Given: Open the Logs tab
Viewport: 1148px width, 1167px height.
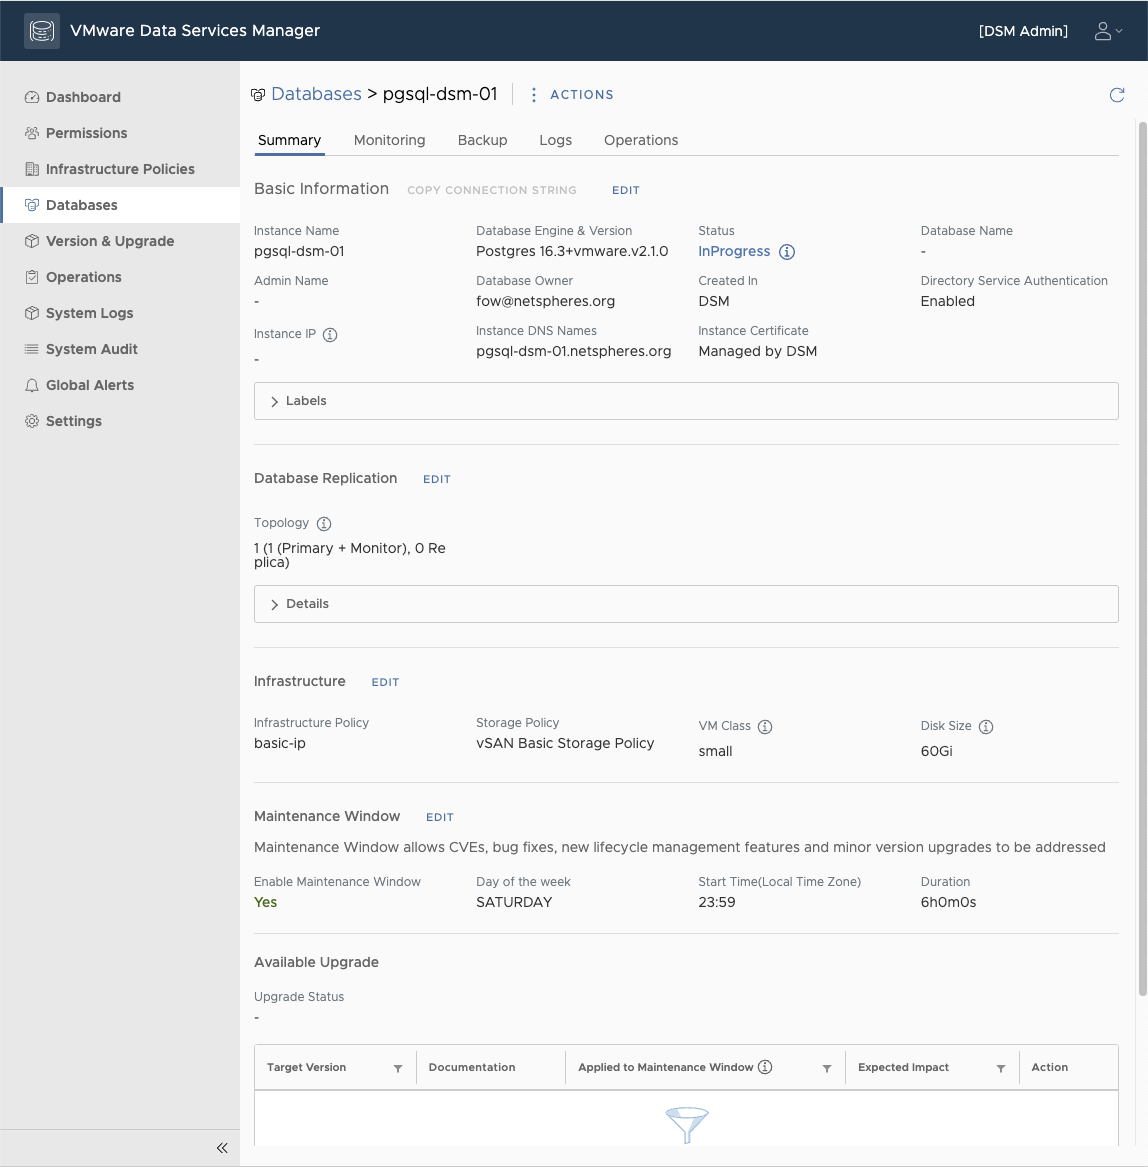Looking at the screenshot, I should click(x=555, y=140).
